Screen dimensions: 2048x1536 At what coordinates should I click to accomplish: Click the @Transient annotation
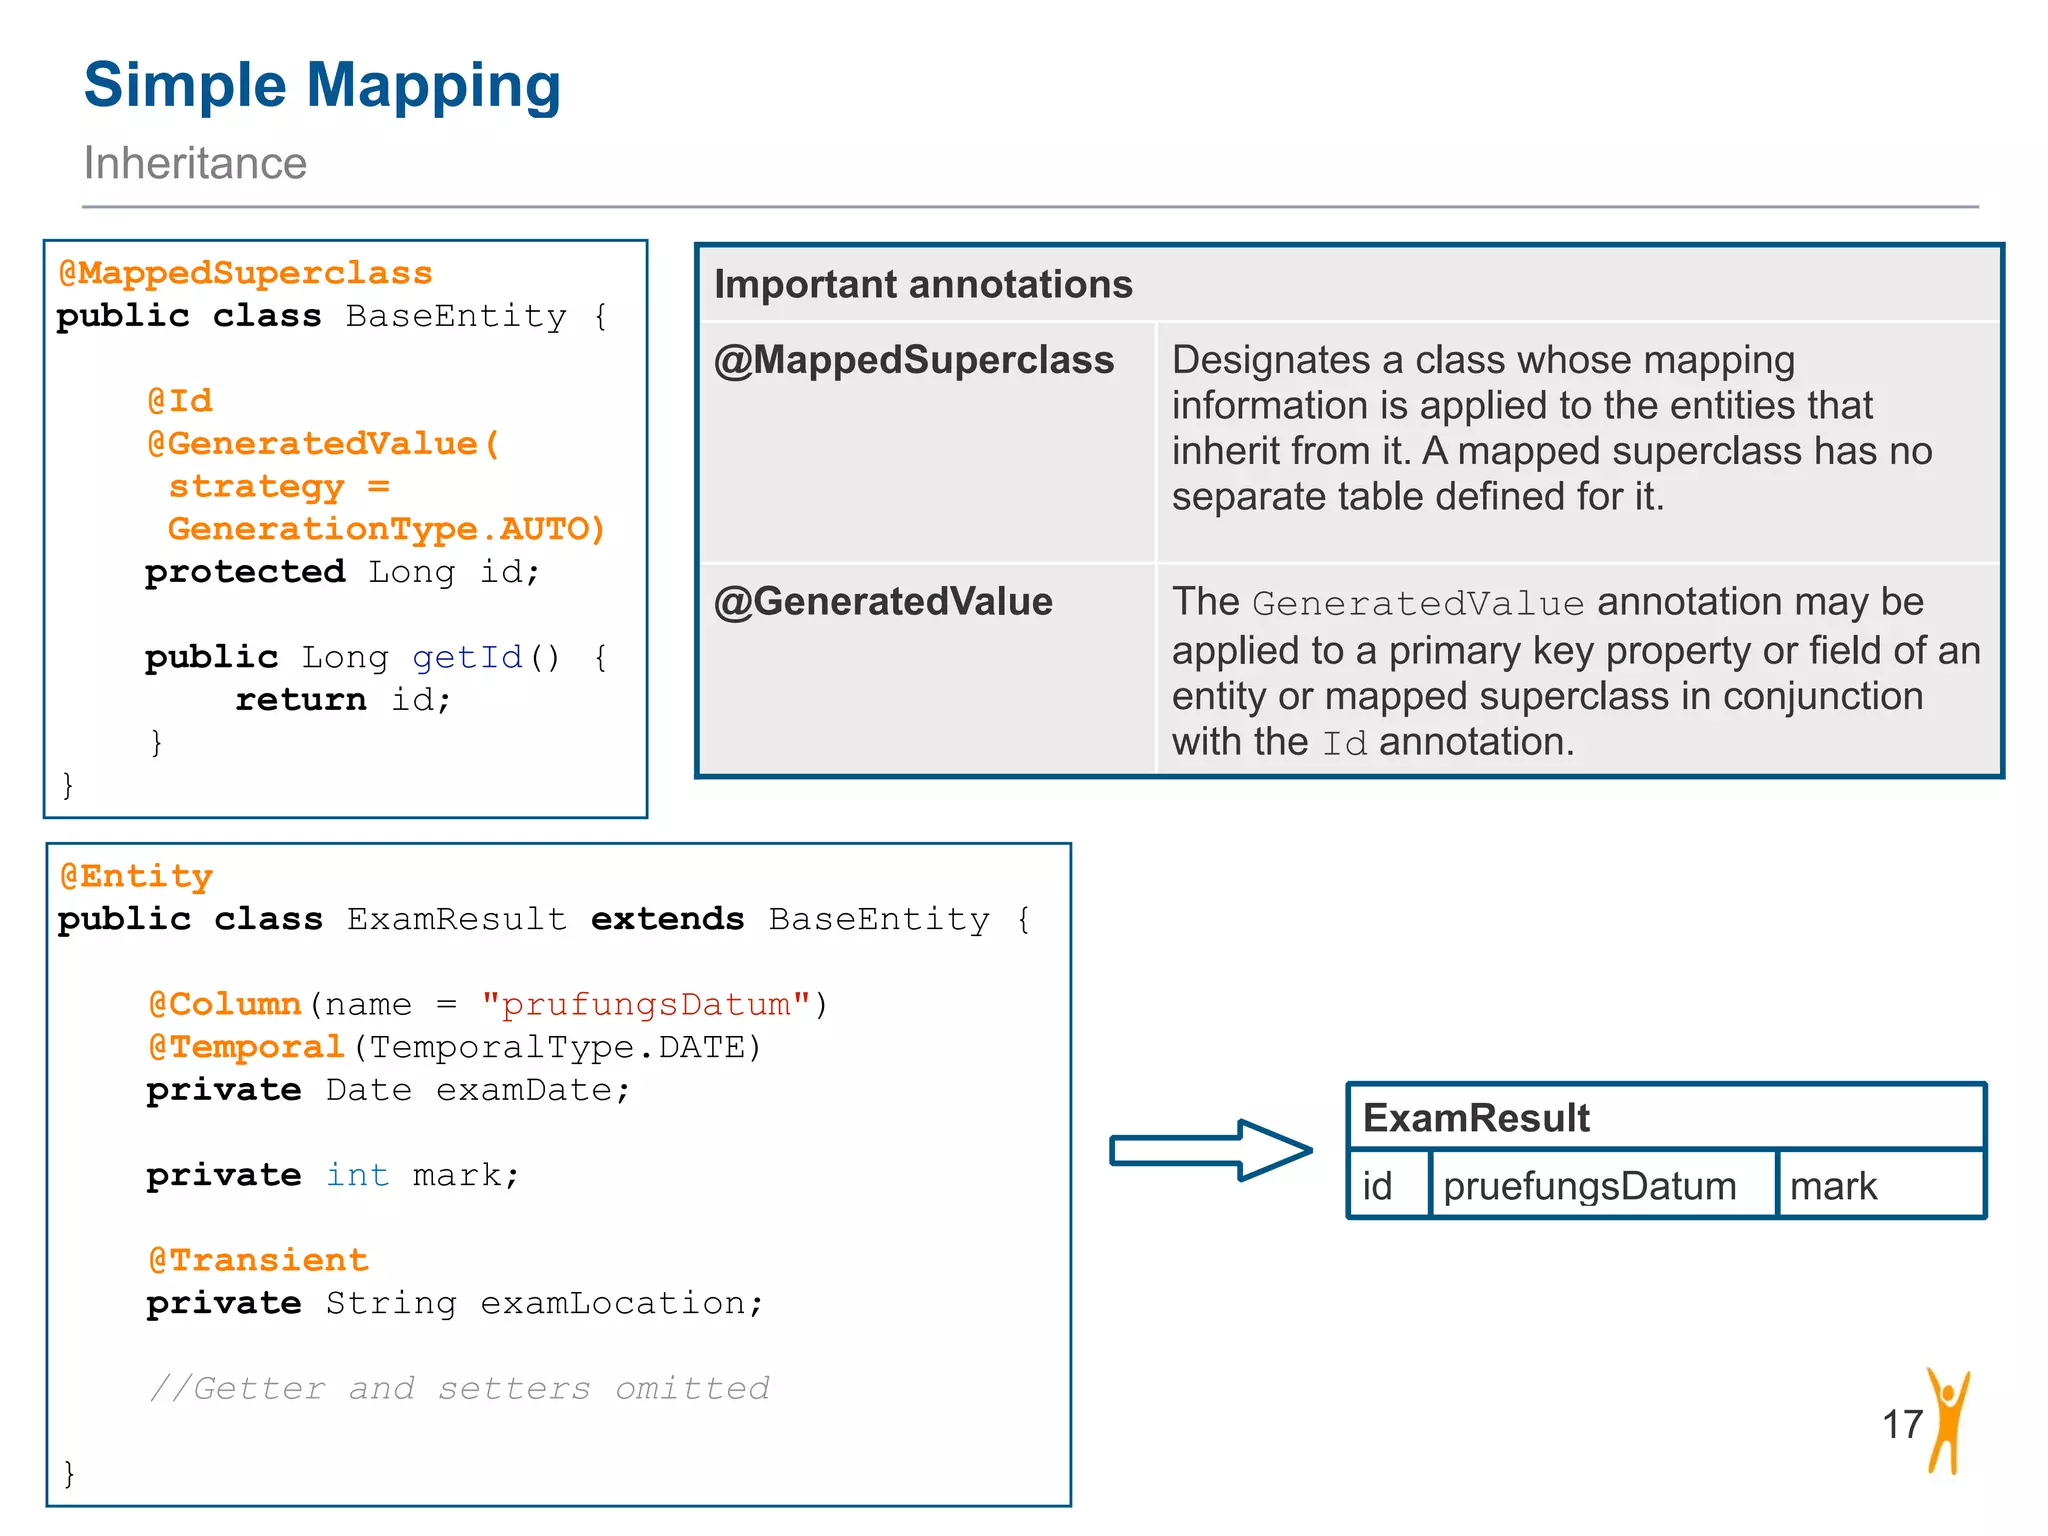click(258, 1260)
